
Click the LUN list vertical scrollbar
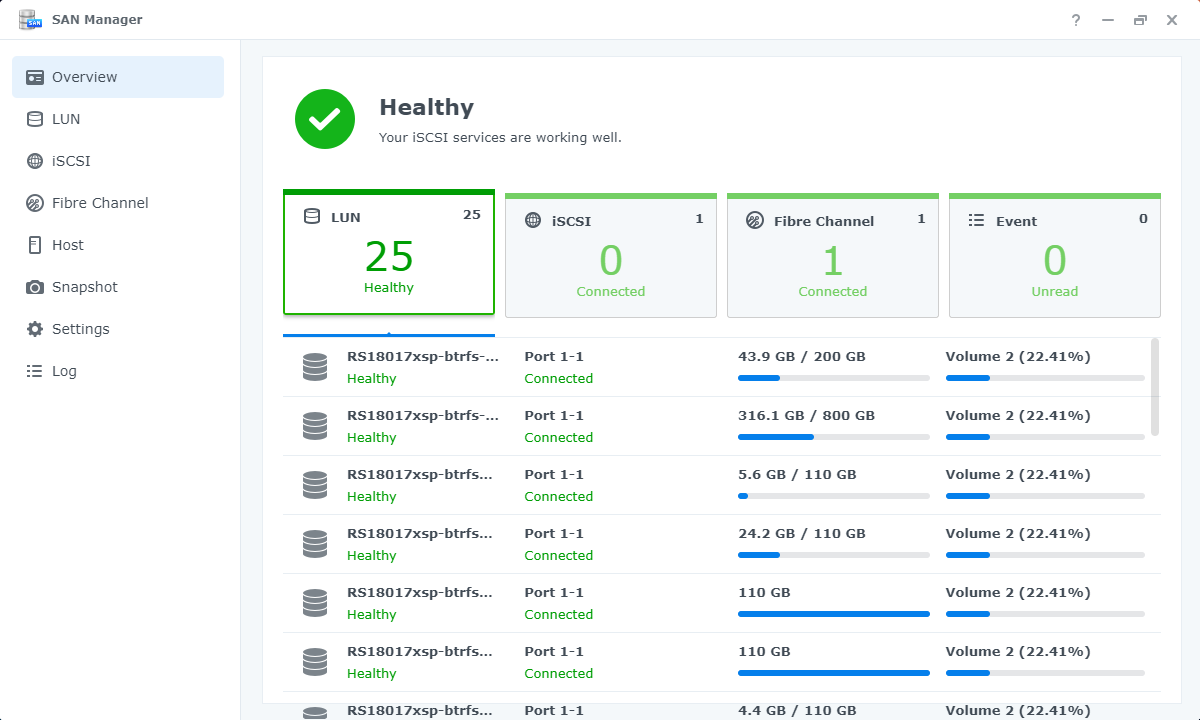point(1155,386)
